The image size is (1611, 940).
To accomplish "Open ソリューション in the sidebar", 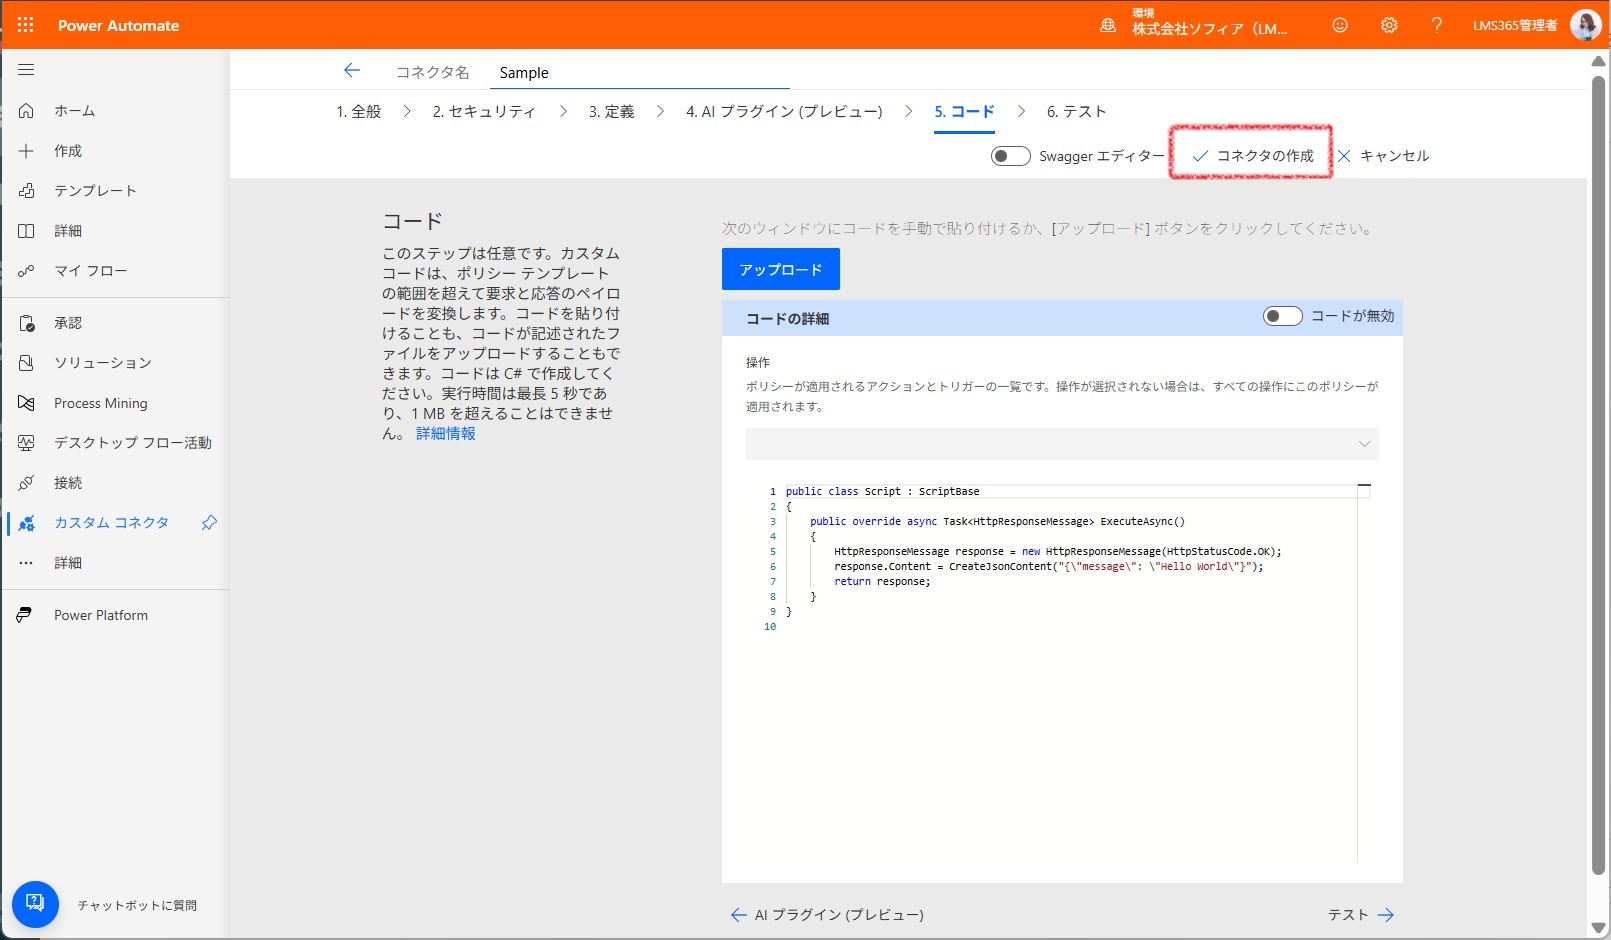I will [103, 363].
